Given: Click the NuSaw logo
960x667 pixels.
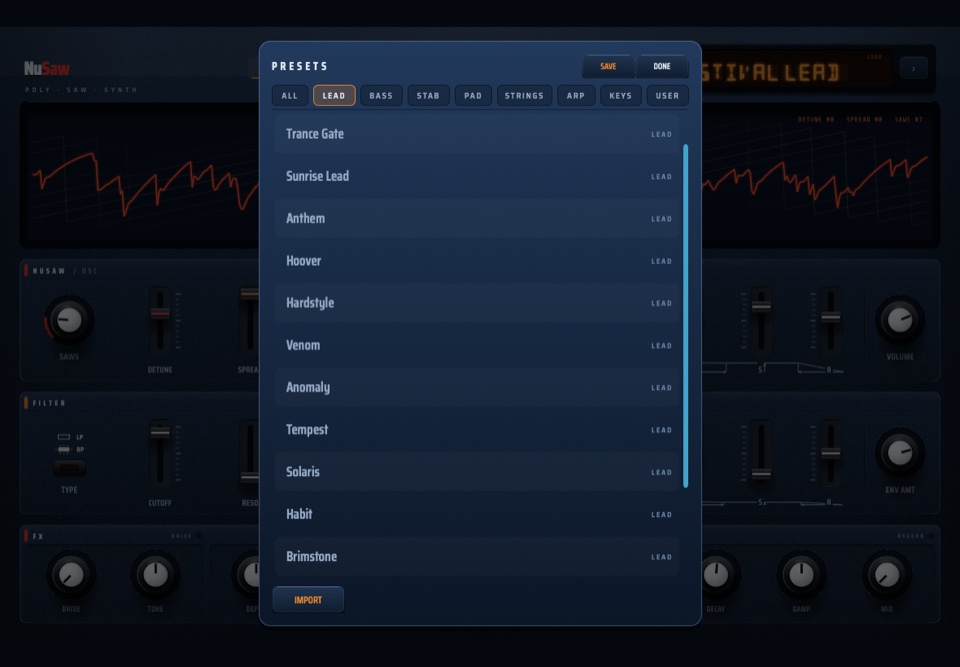Looking at the screenshot, I should [x=47, y=69].
